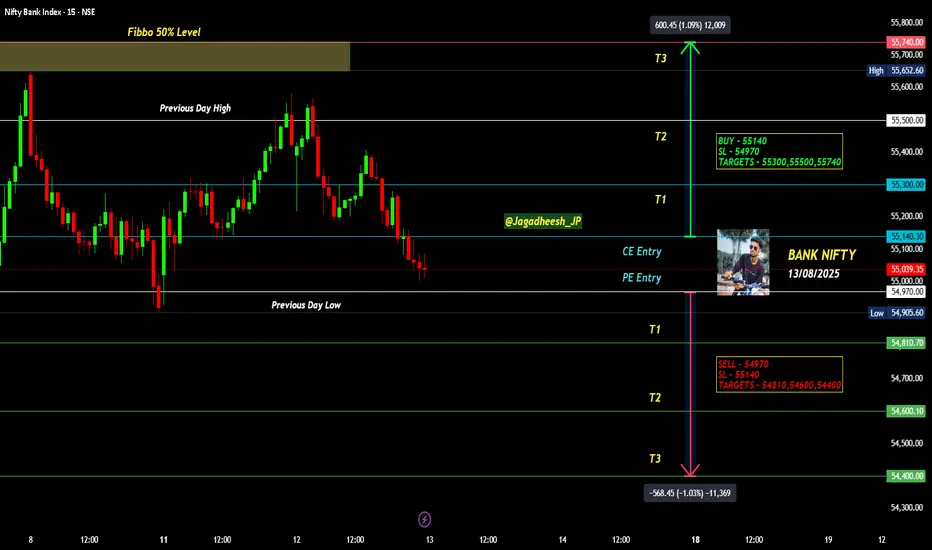The image size is (932, 550).
Task: Click the Fibbo 50% Level label
Action: pyautogui.click(x=164, y=32)
